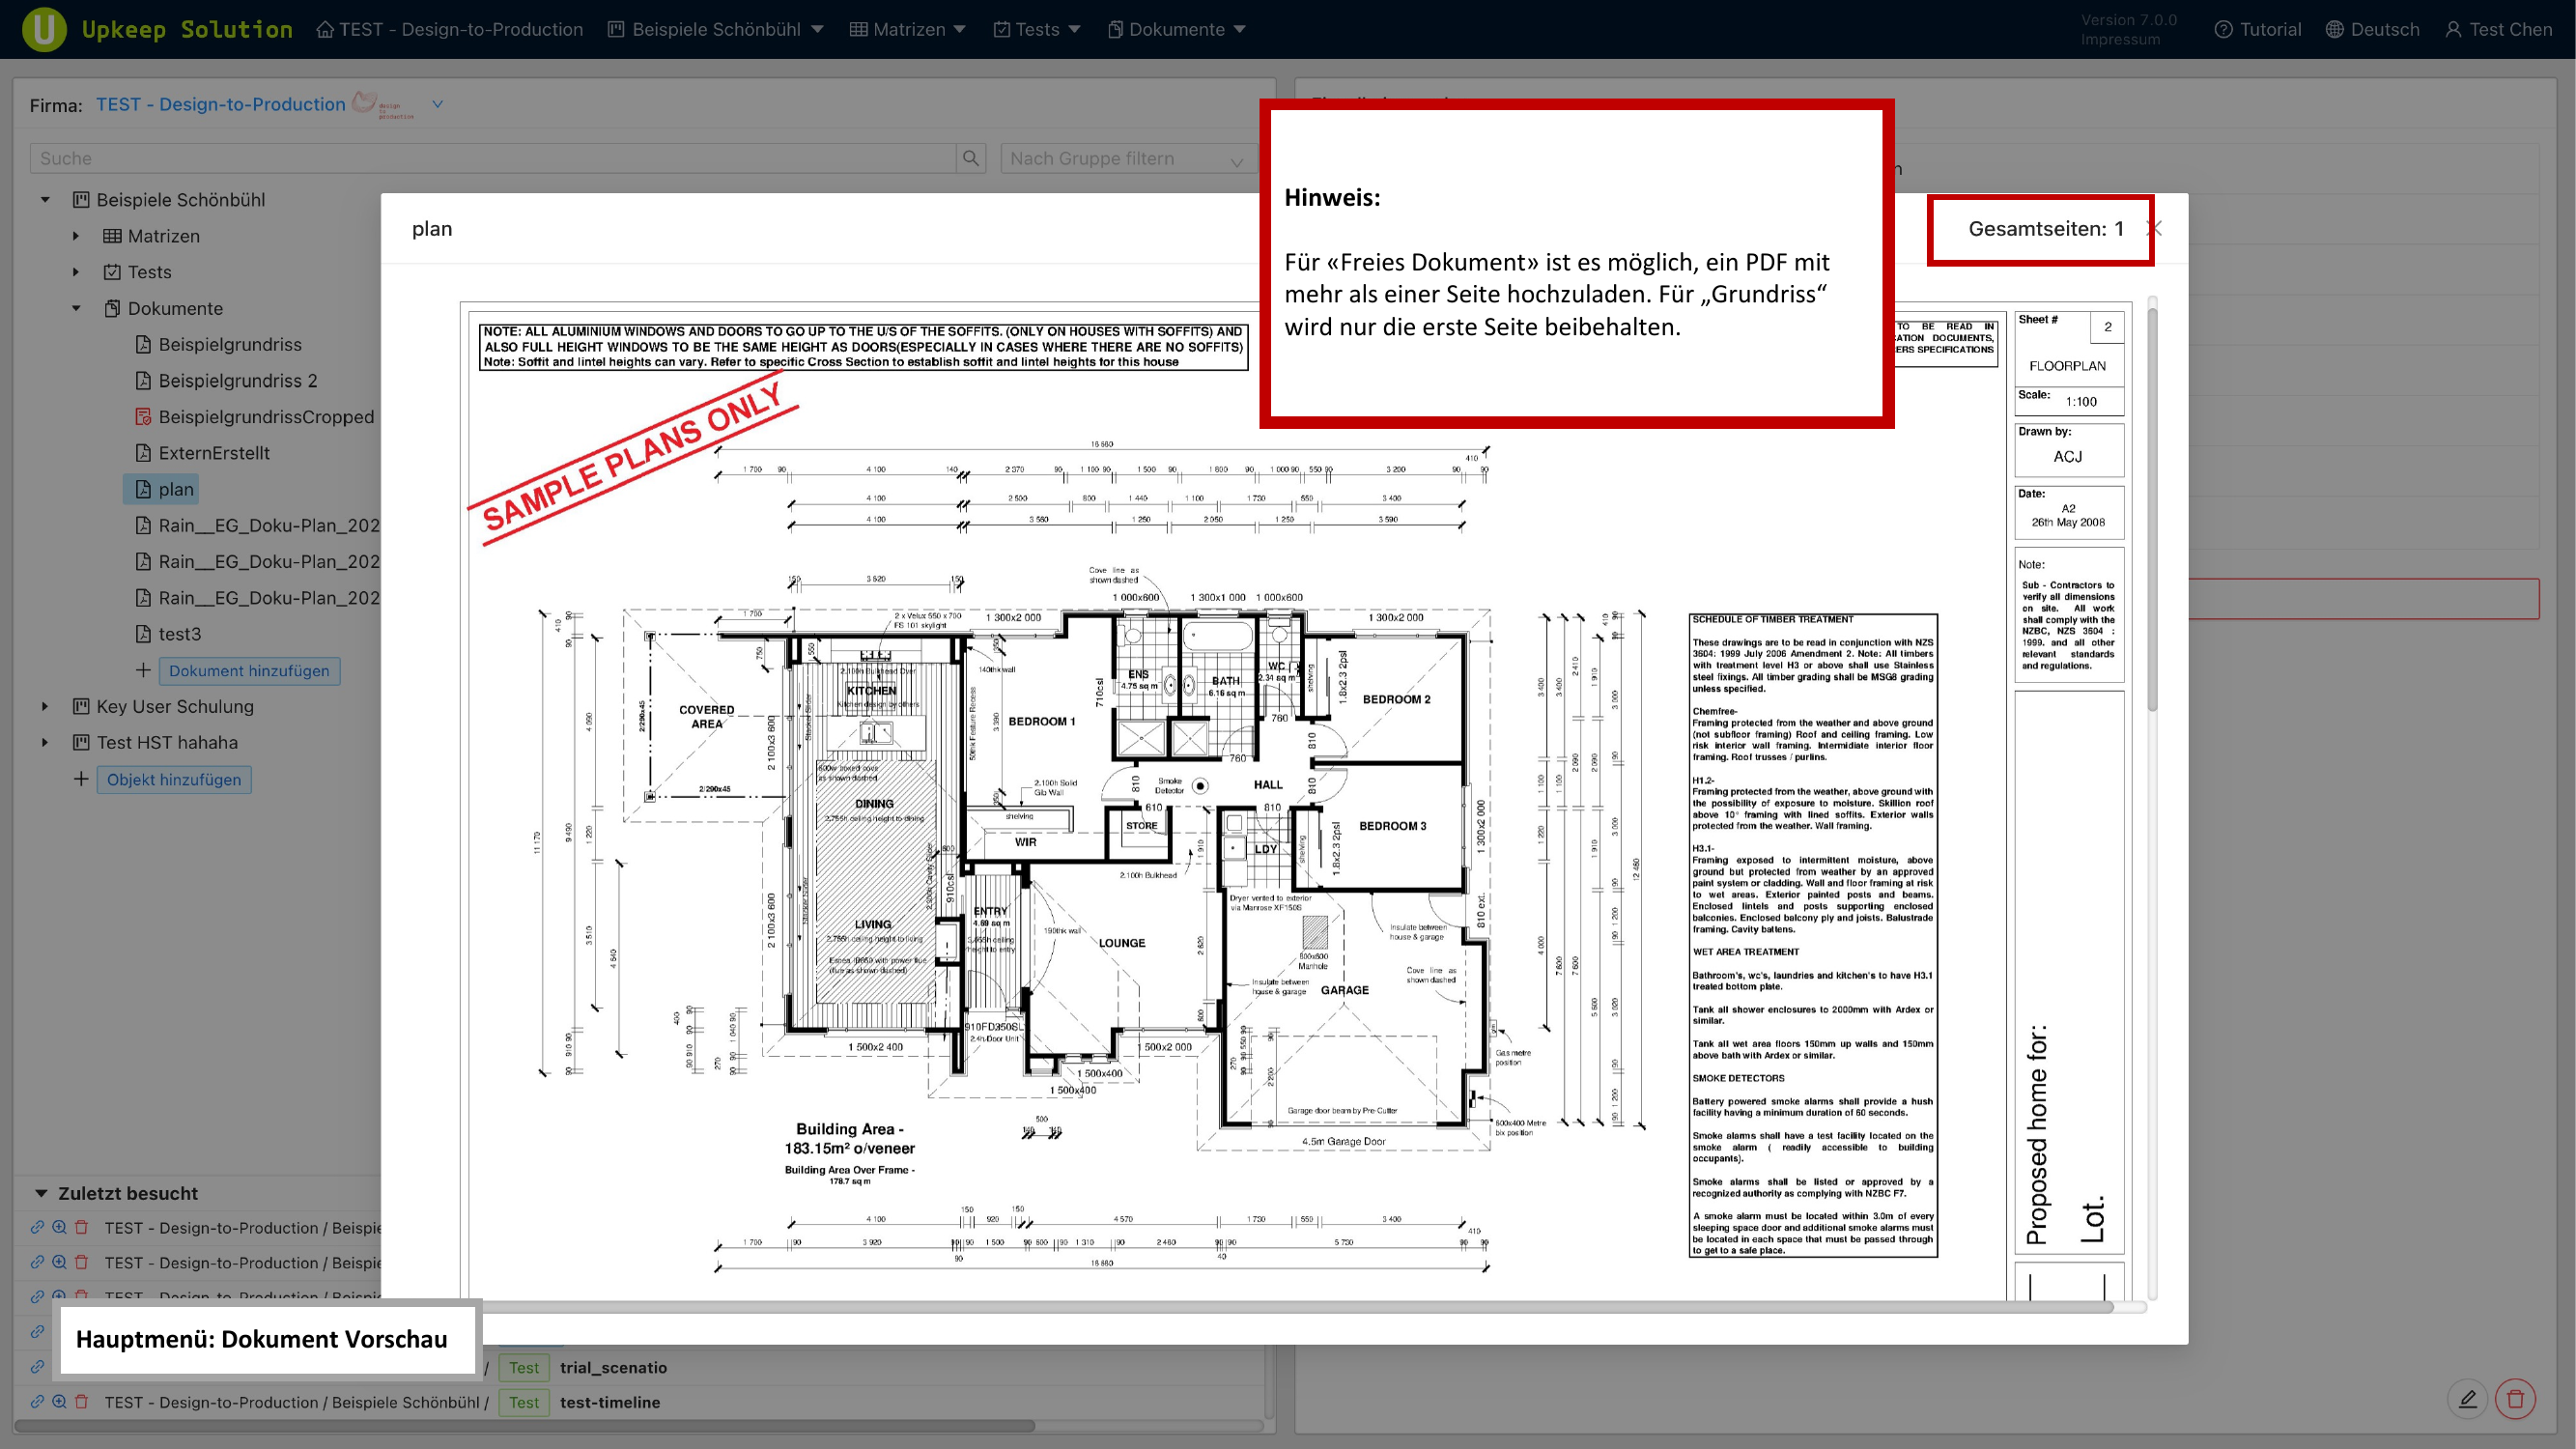Viewport: 2576px width, 1449px height.
Task: Open the search magnifier in the Suche bar
Action: coord(968,157)
